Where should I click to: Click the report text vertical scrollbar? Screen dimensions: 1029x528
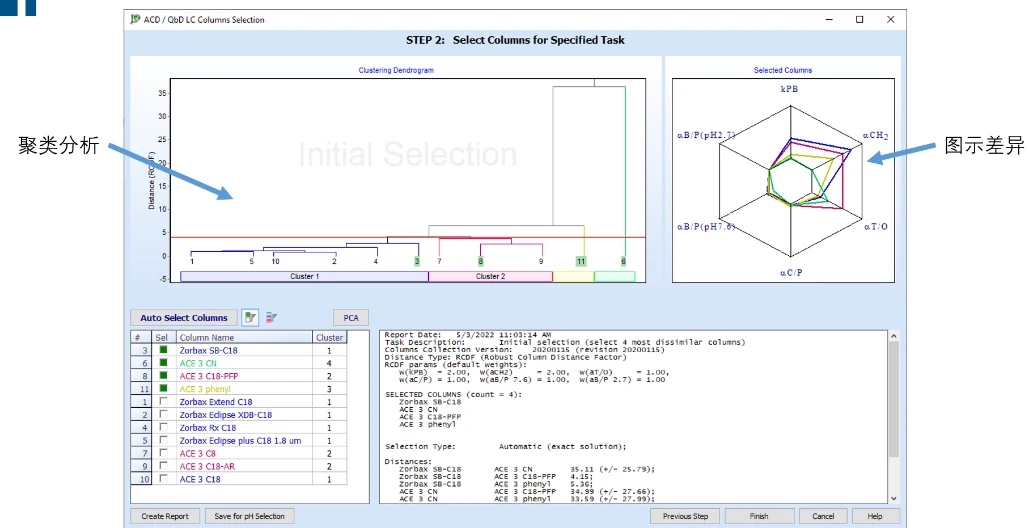[x=894, y=417]
